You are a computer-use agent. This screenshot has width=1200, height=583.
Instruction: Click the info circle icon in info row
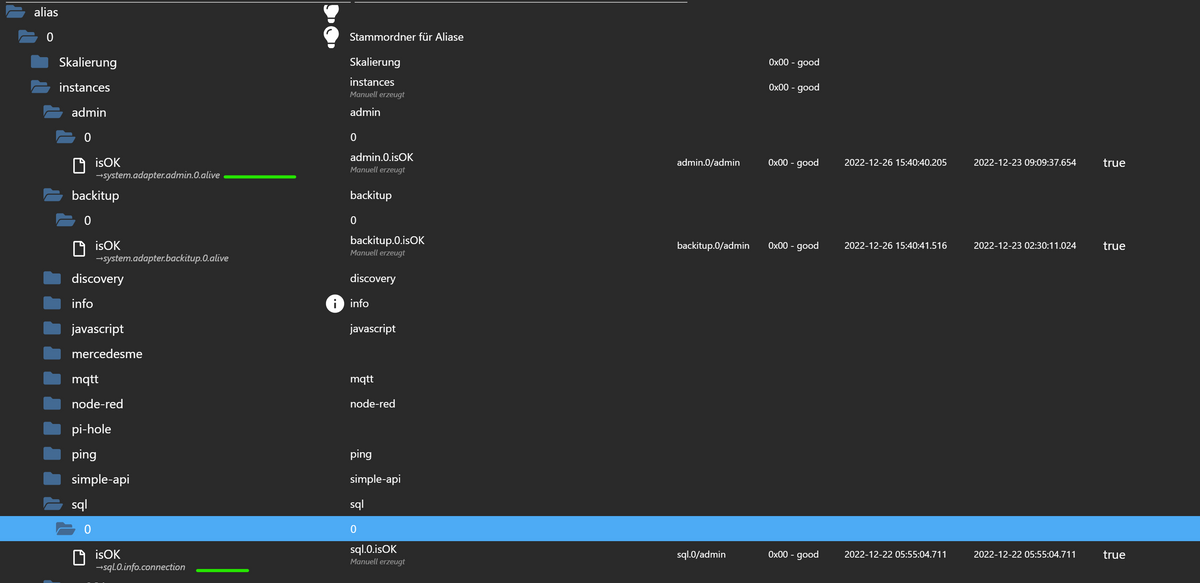pos(335,303)
